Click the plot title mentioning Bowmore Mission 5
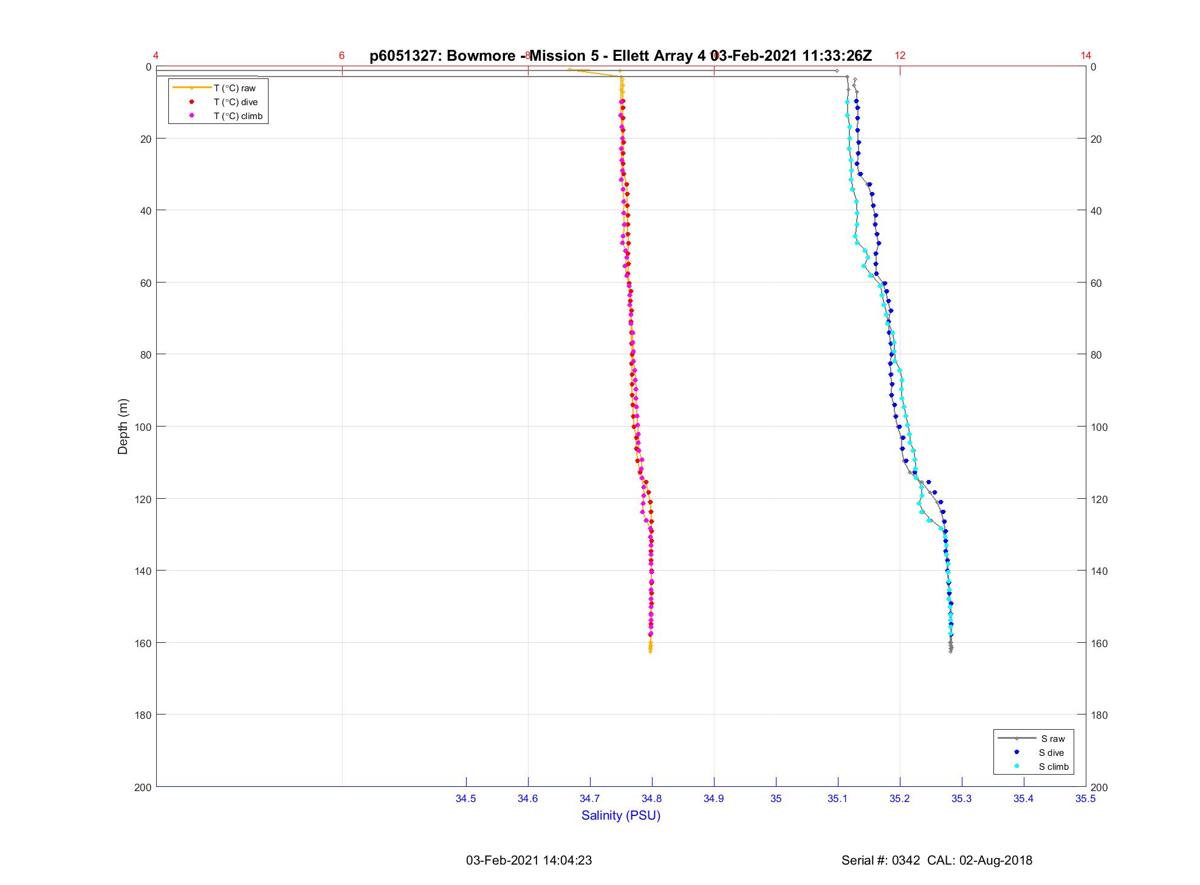The width and height of the screenshot is (1200, 885). (620, 56)
